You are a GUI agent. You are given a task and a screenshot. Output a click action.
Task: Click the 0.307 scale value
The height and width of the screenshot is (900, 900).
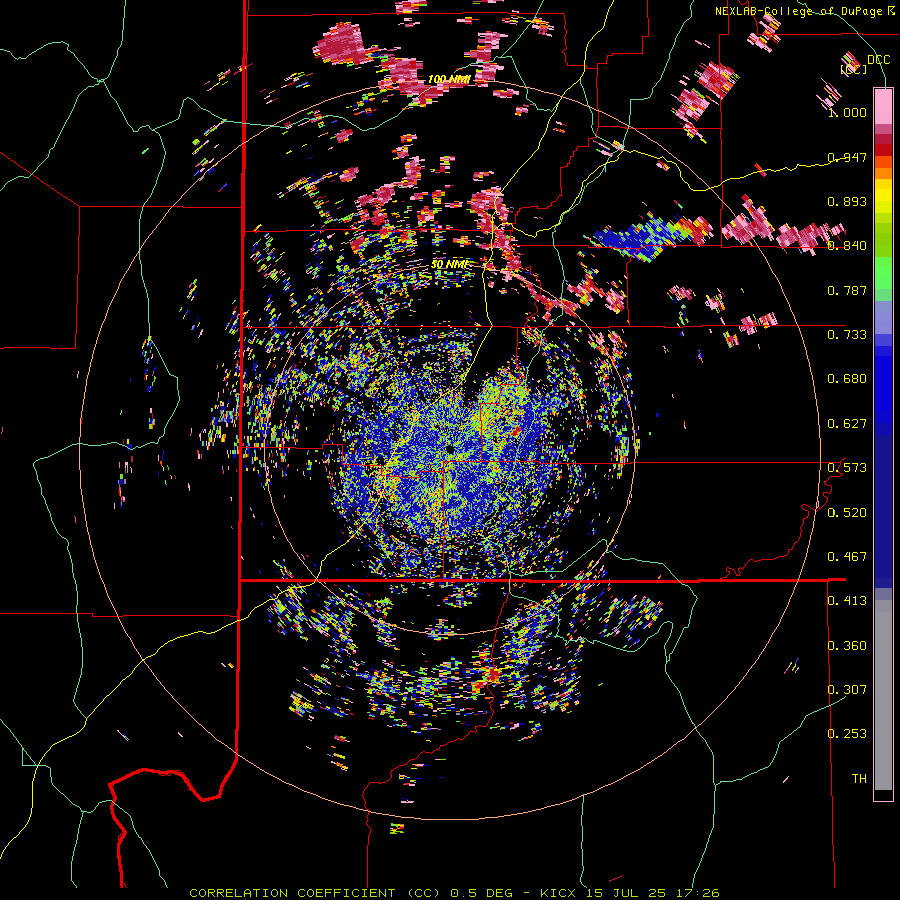coord(847,690)
